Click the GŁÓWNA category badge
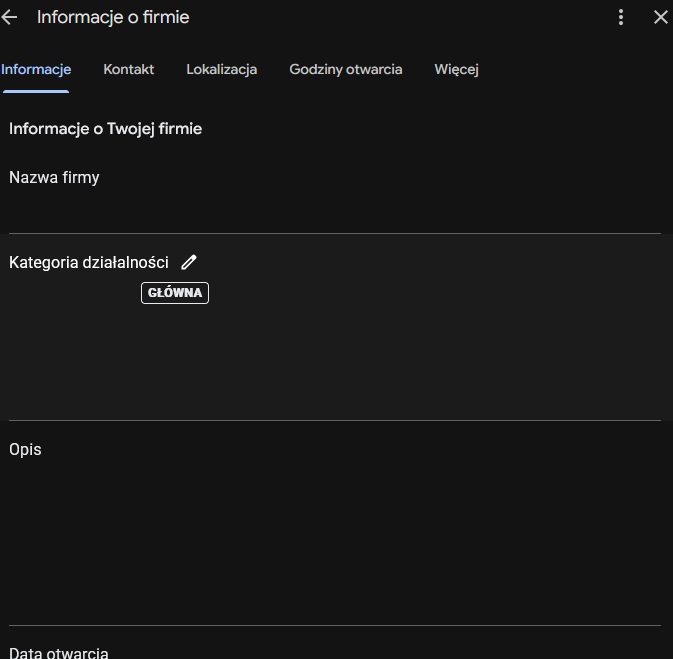The width and height of the screenshot is (673, 659). pyautogui.click(x=175, y=293)
